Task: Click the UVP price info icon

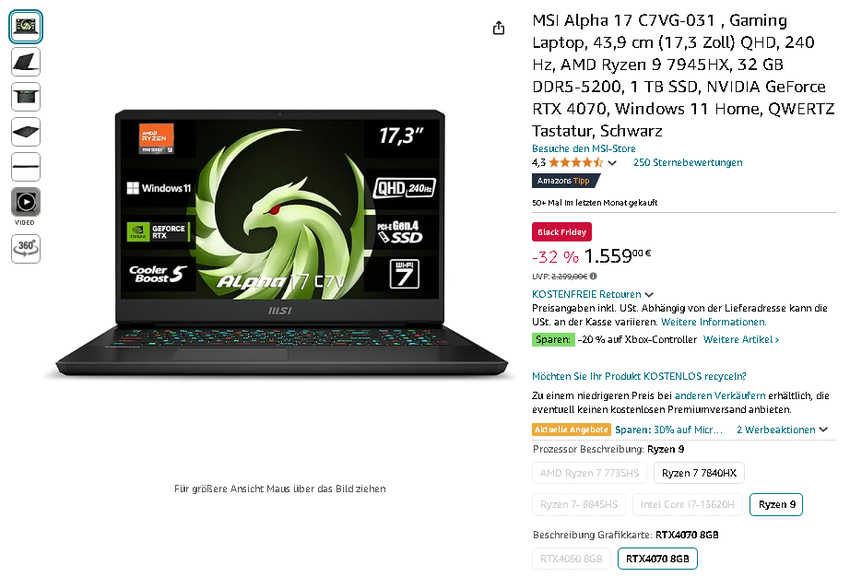Action: point(593,276)
